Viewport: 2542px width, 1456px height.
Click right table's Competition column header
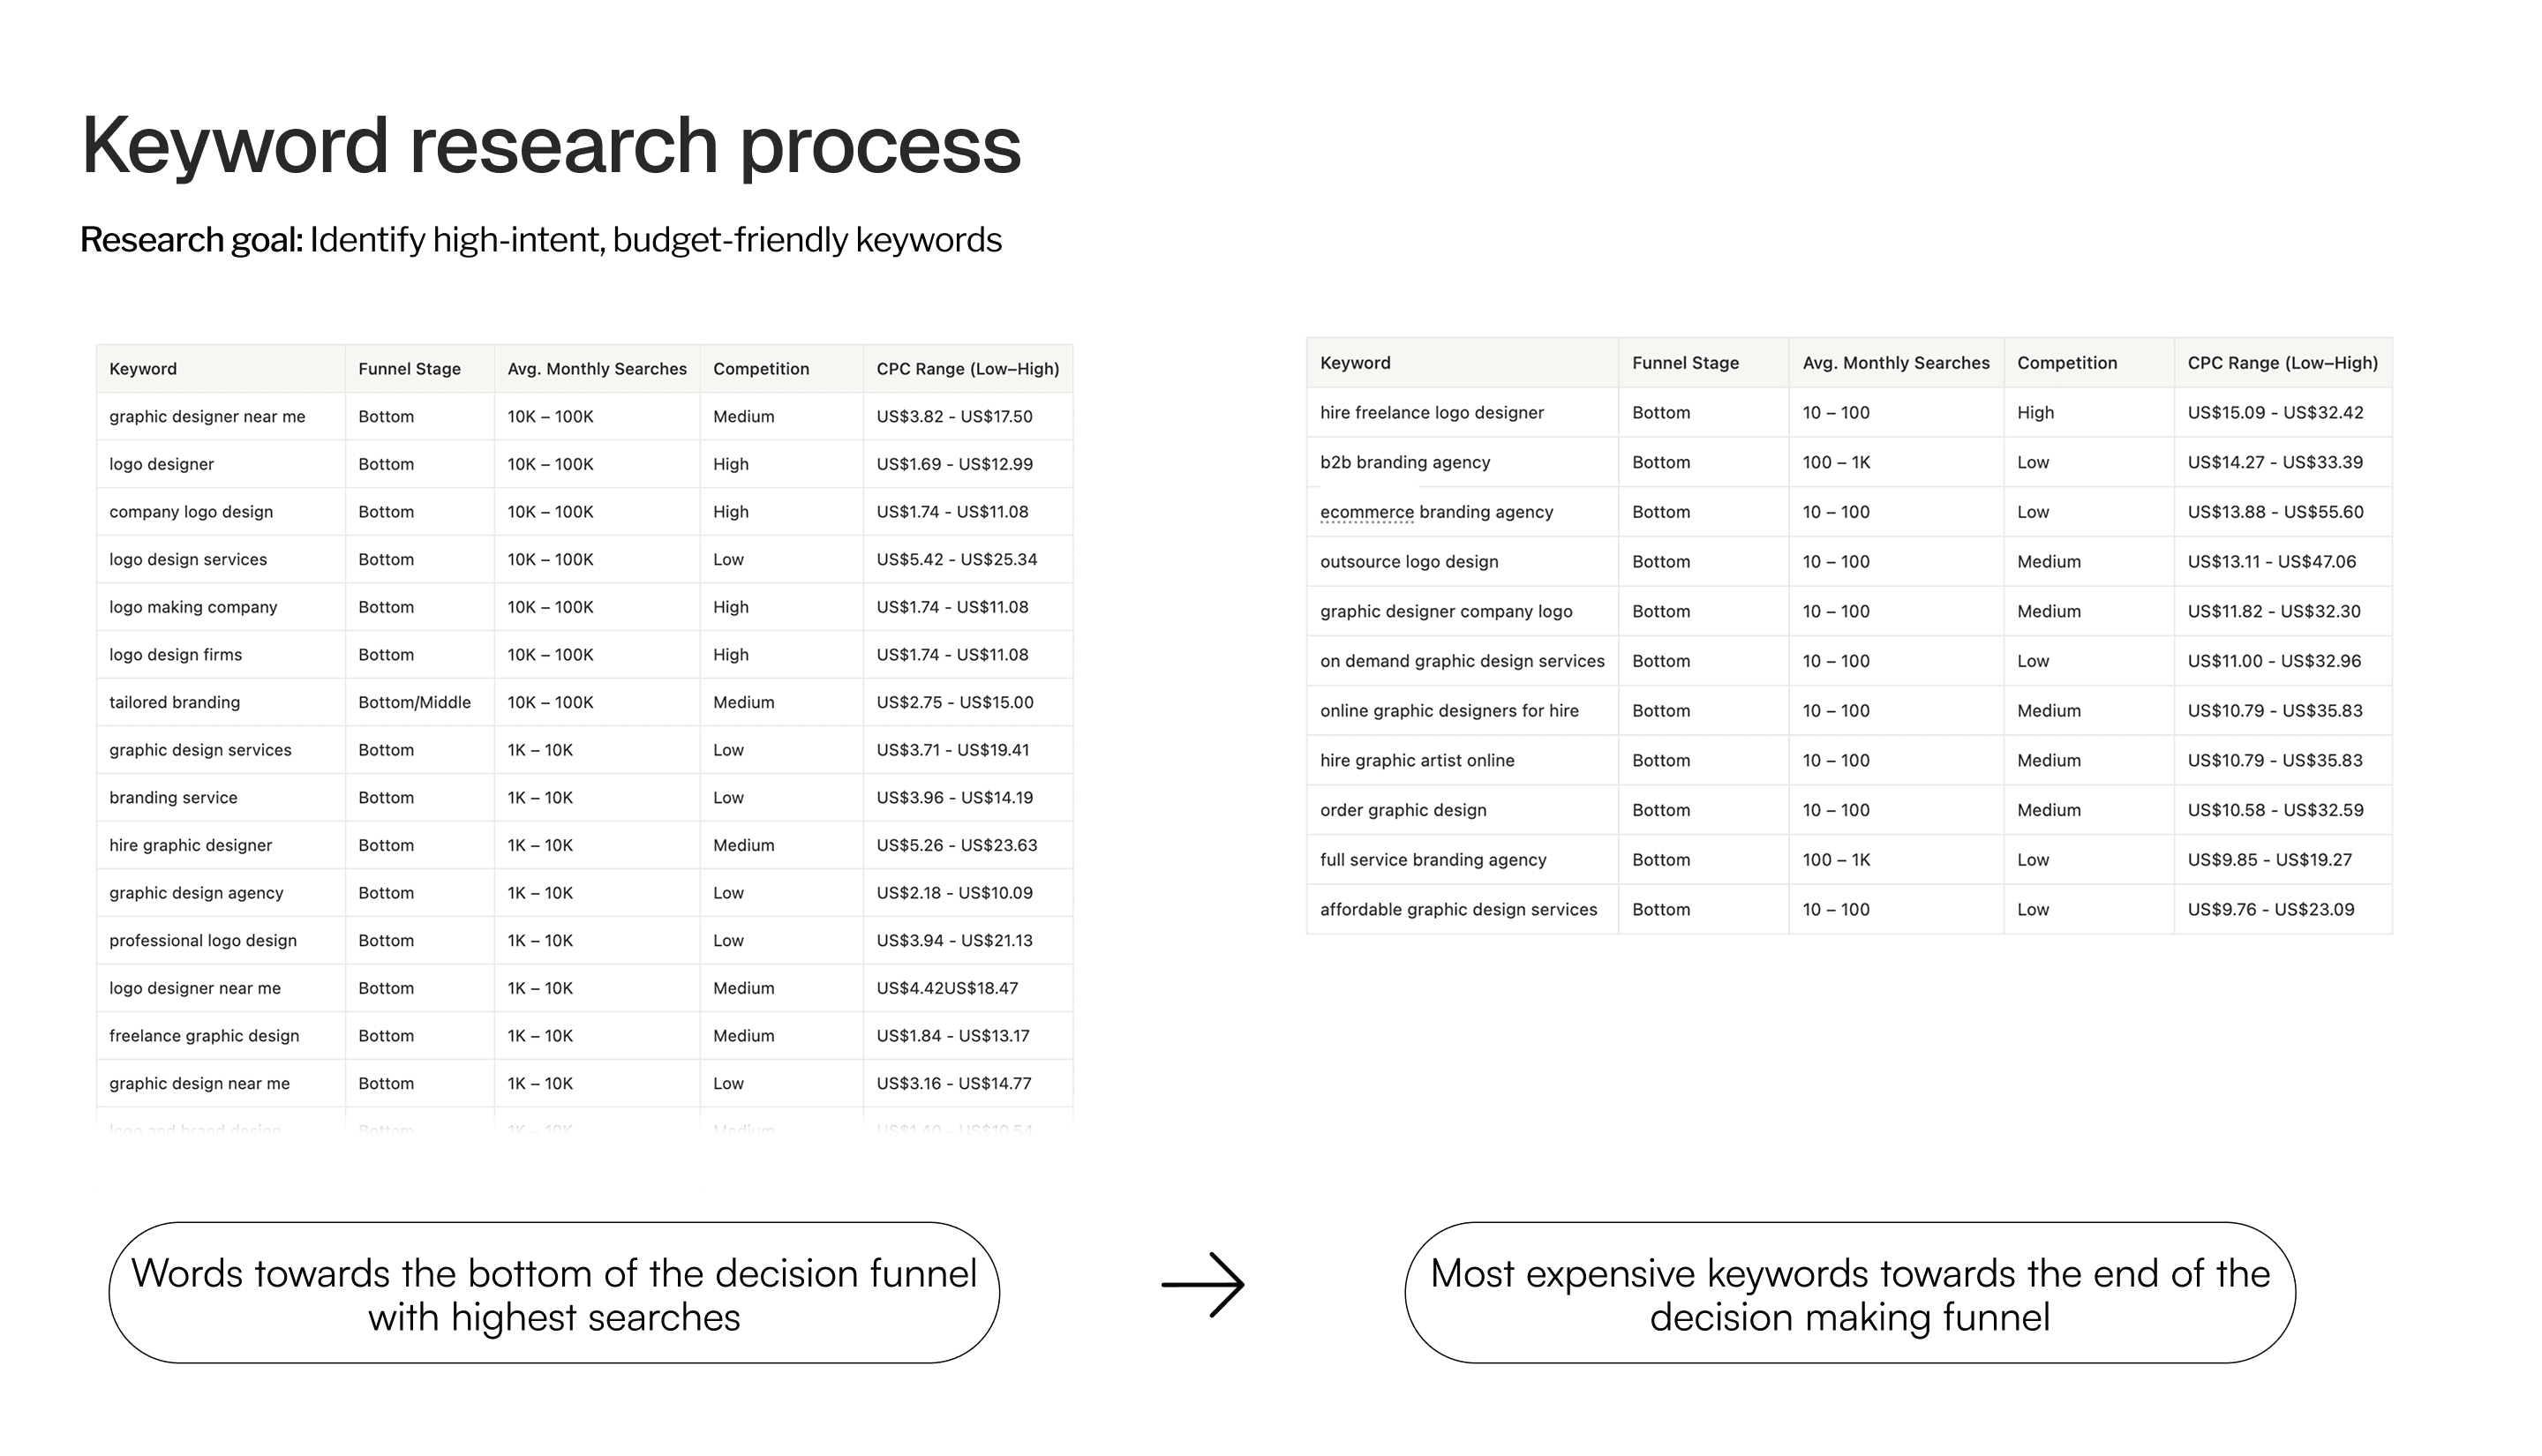2066,363
